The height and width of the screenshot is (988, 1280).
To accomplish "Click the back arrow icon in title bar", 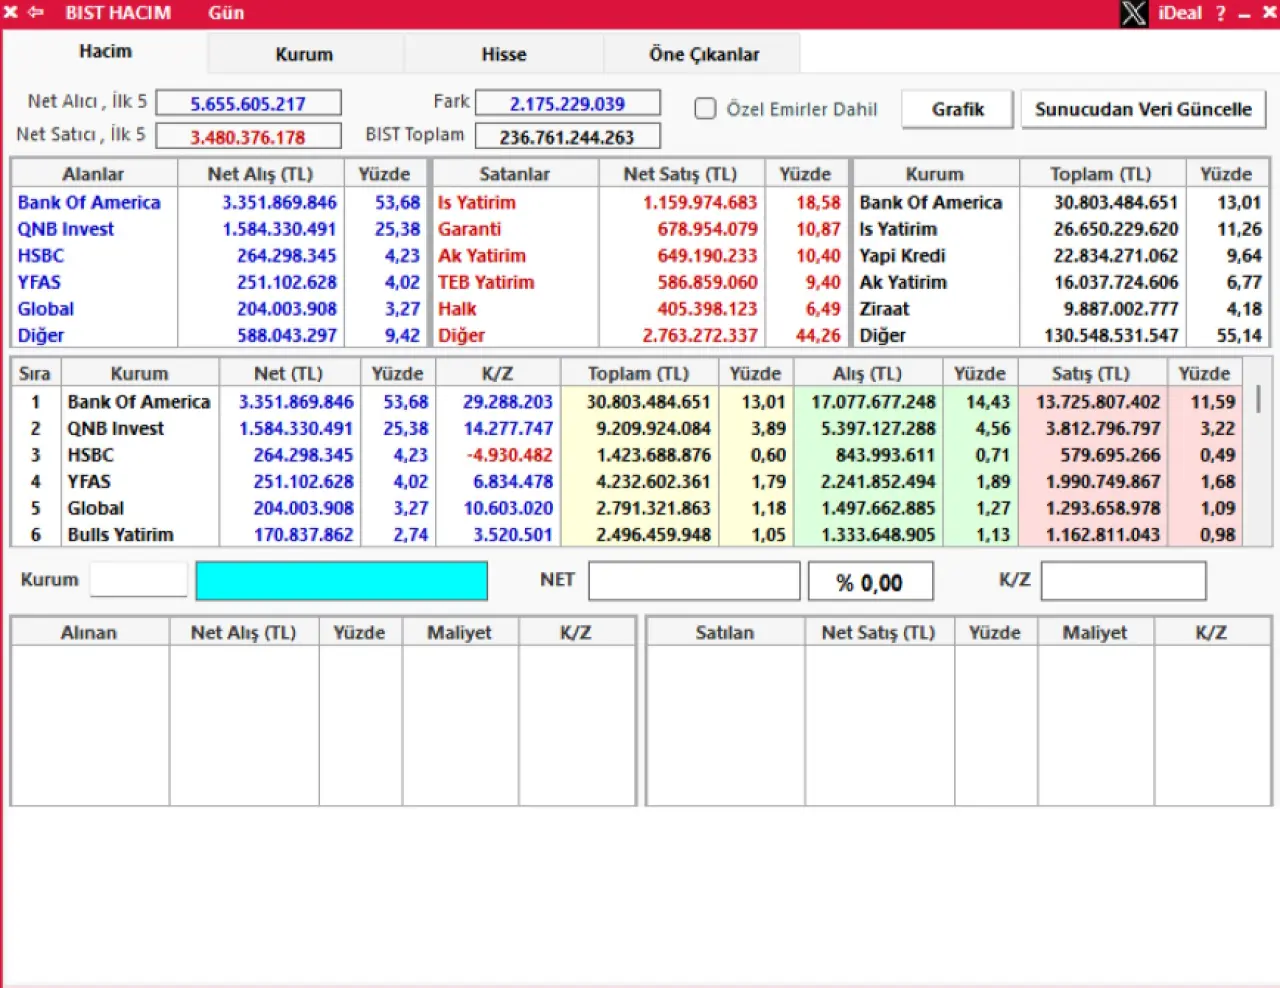I will 36,13.
